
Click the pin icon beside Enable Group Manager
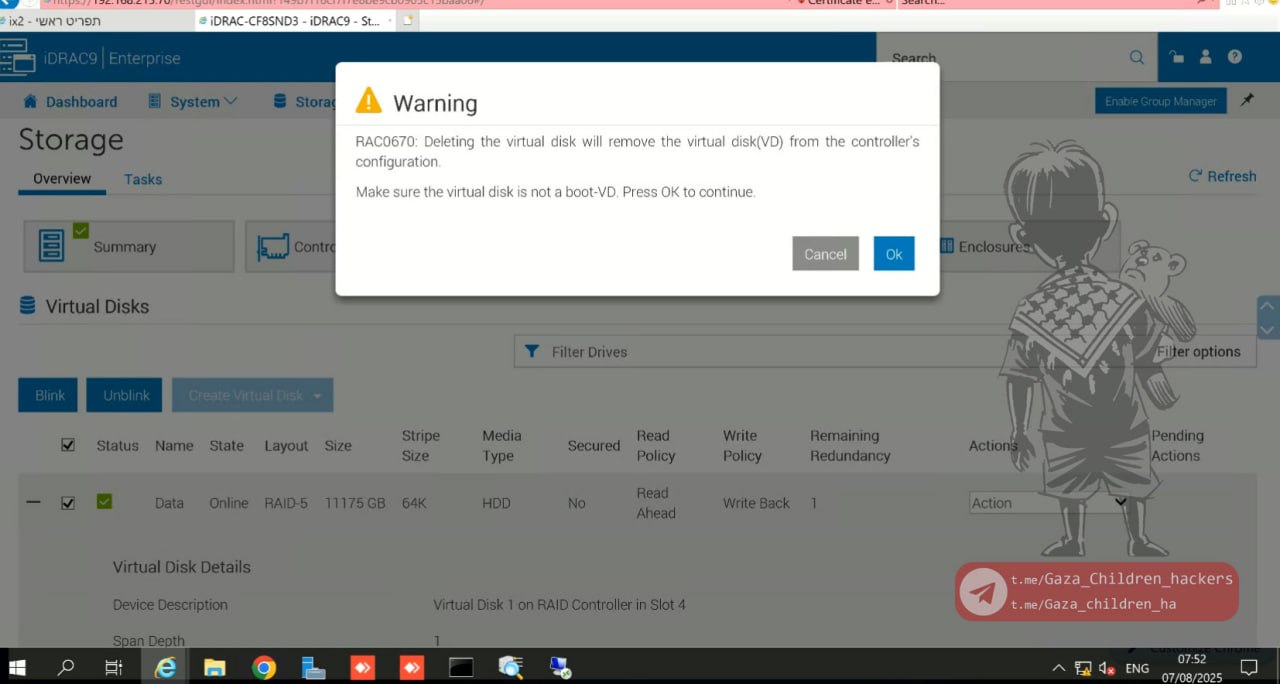(1247, 101)
